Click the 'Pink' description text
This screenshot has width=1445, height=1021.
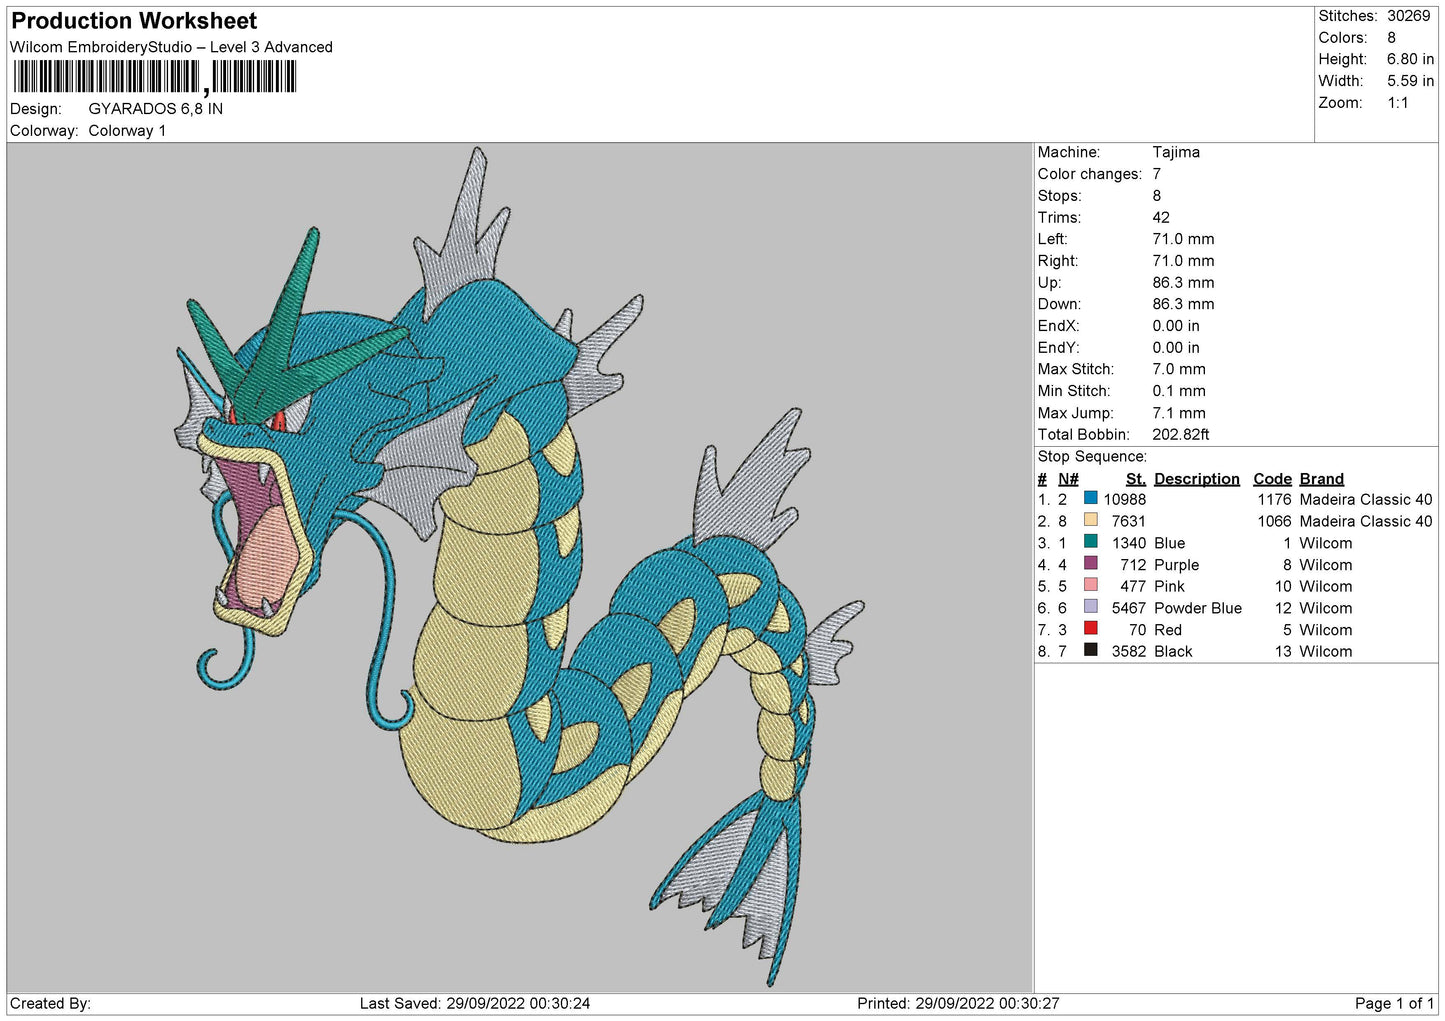click(1170, 587)
